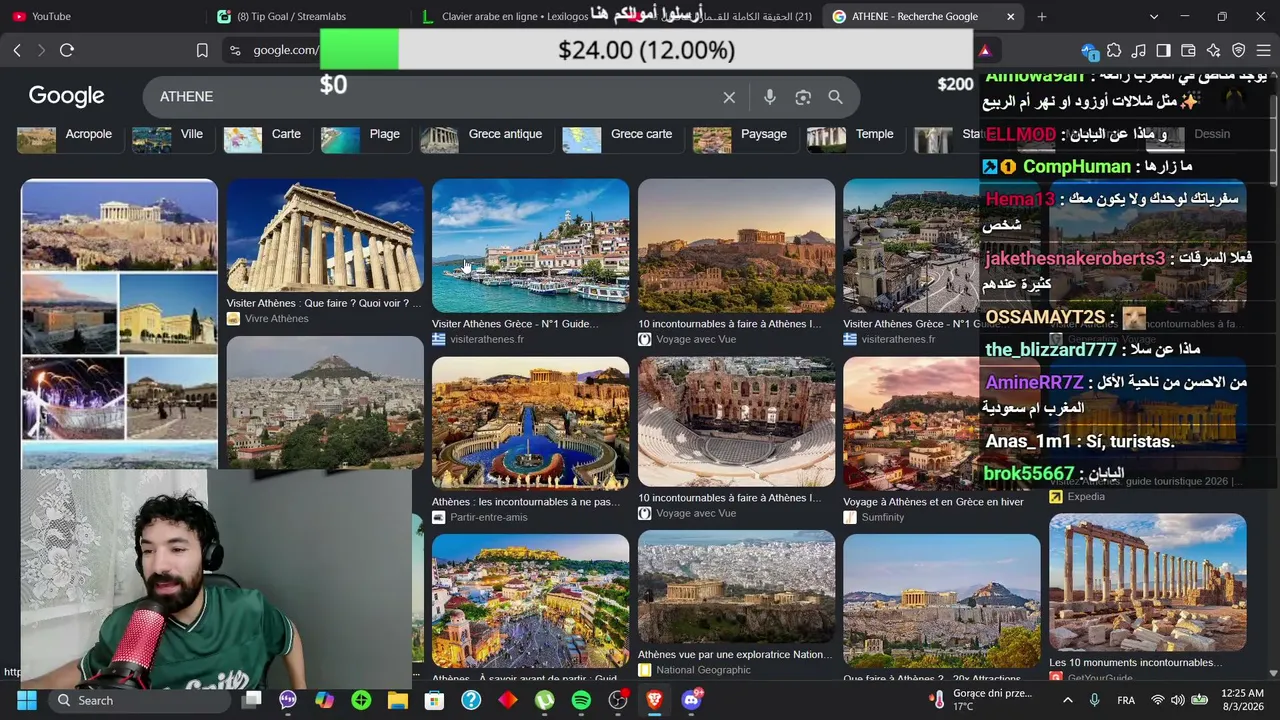Reload the Google results page
Viewport: 1280px width, 720px height.
pos(67,50)
